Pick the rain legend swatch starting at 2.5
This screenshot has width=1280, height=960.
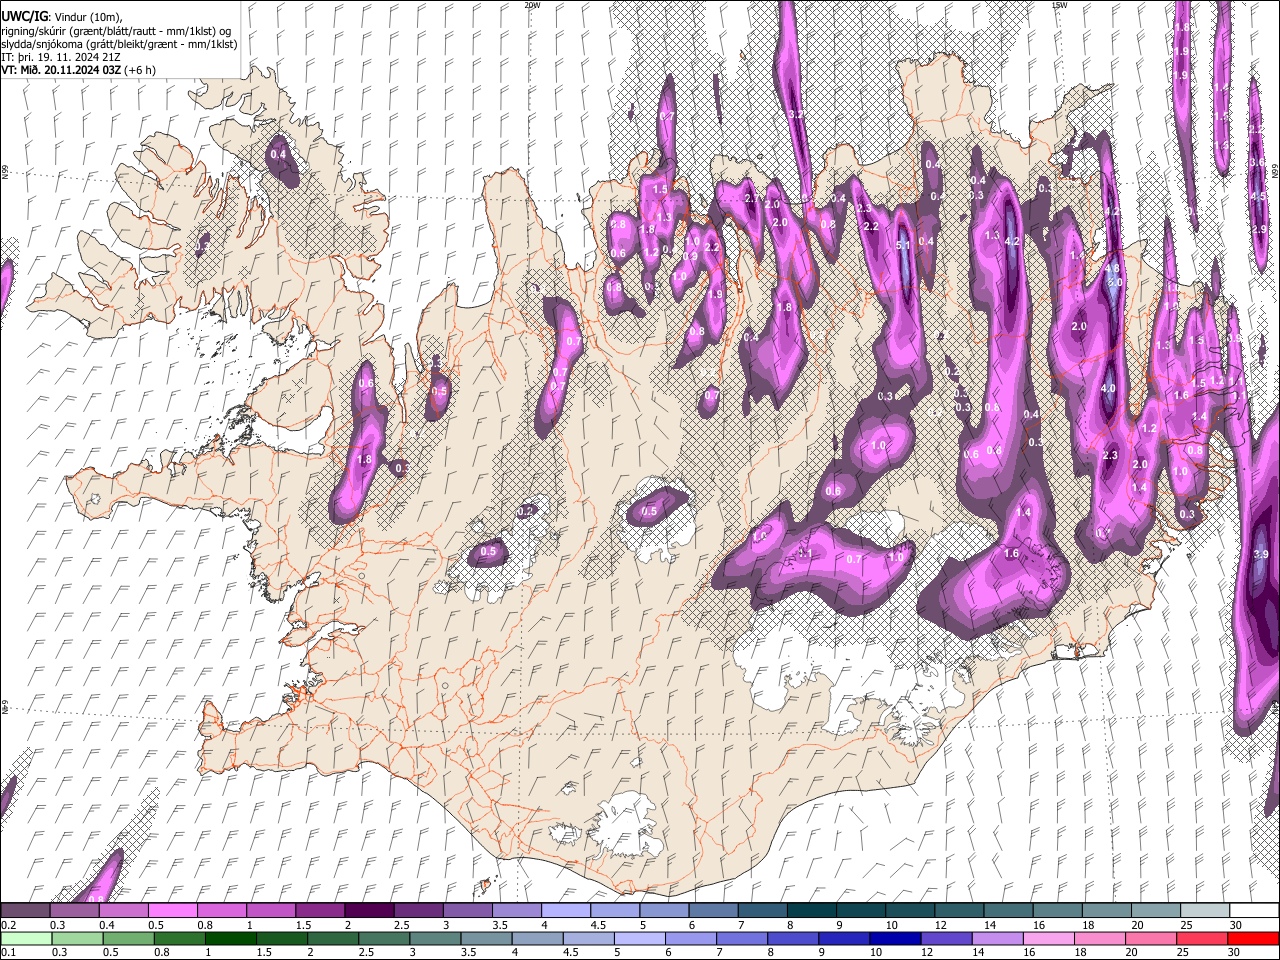(x=384, y=938)
